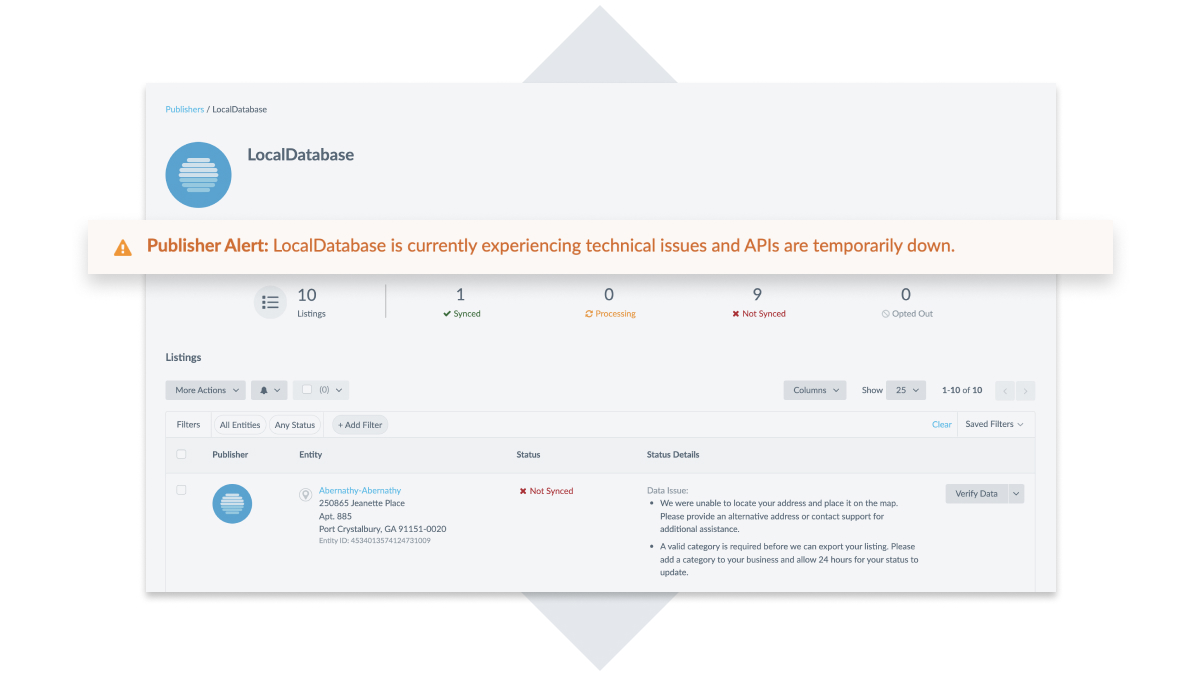Expand the arrow next to Verify Data
The image size is (1201, 675).
click(x=1017, y=493)
